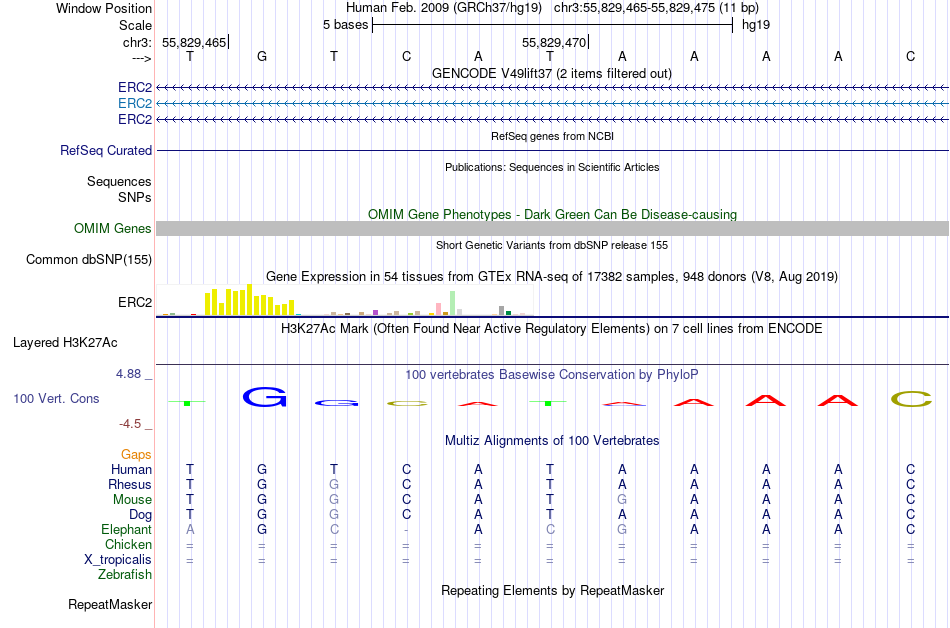Click the 55,829,470 coordinate marker
The height and width of the screenshot is (628, 950).
tap(554, 42)
